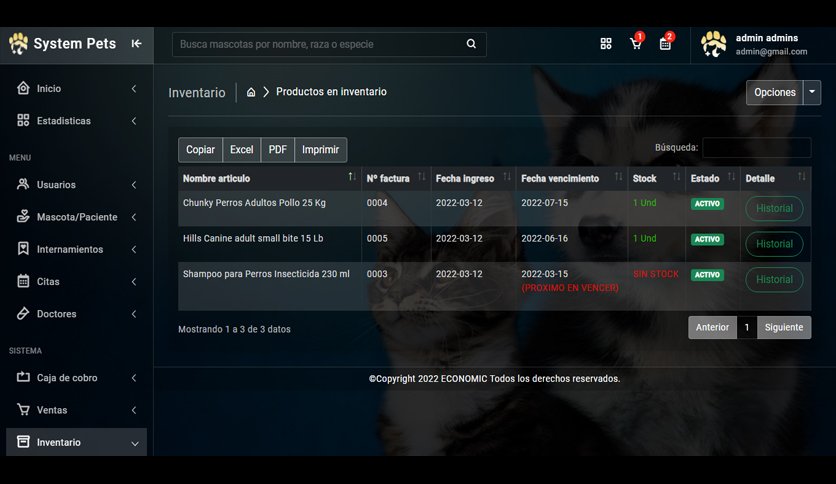Open Historial for Chunky Perros Adultos

point(774,208)
